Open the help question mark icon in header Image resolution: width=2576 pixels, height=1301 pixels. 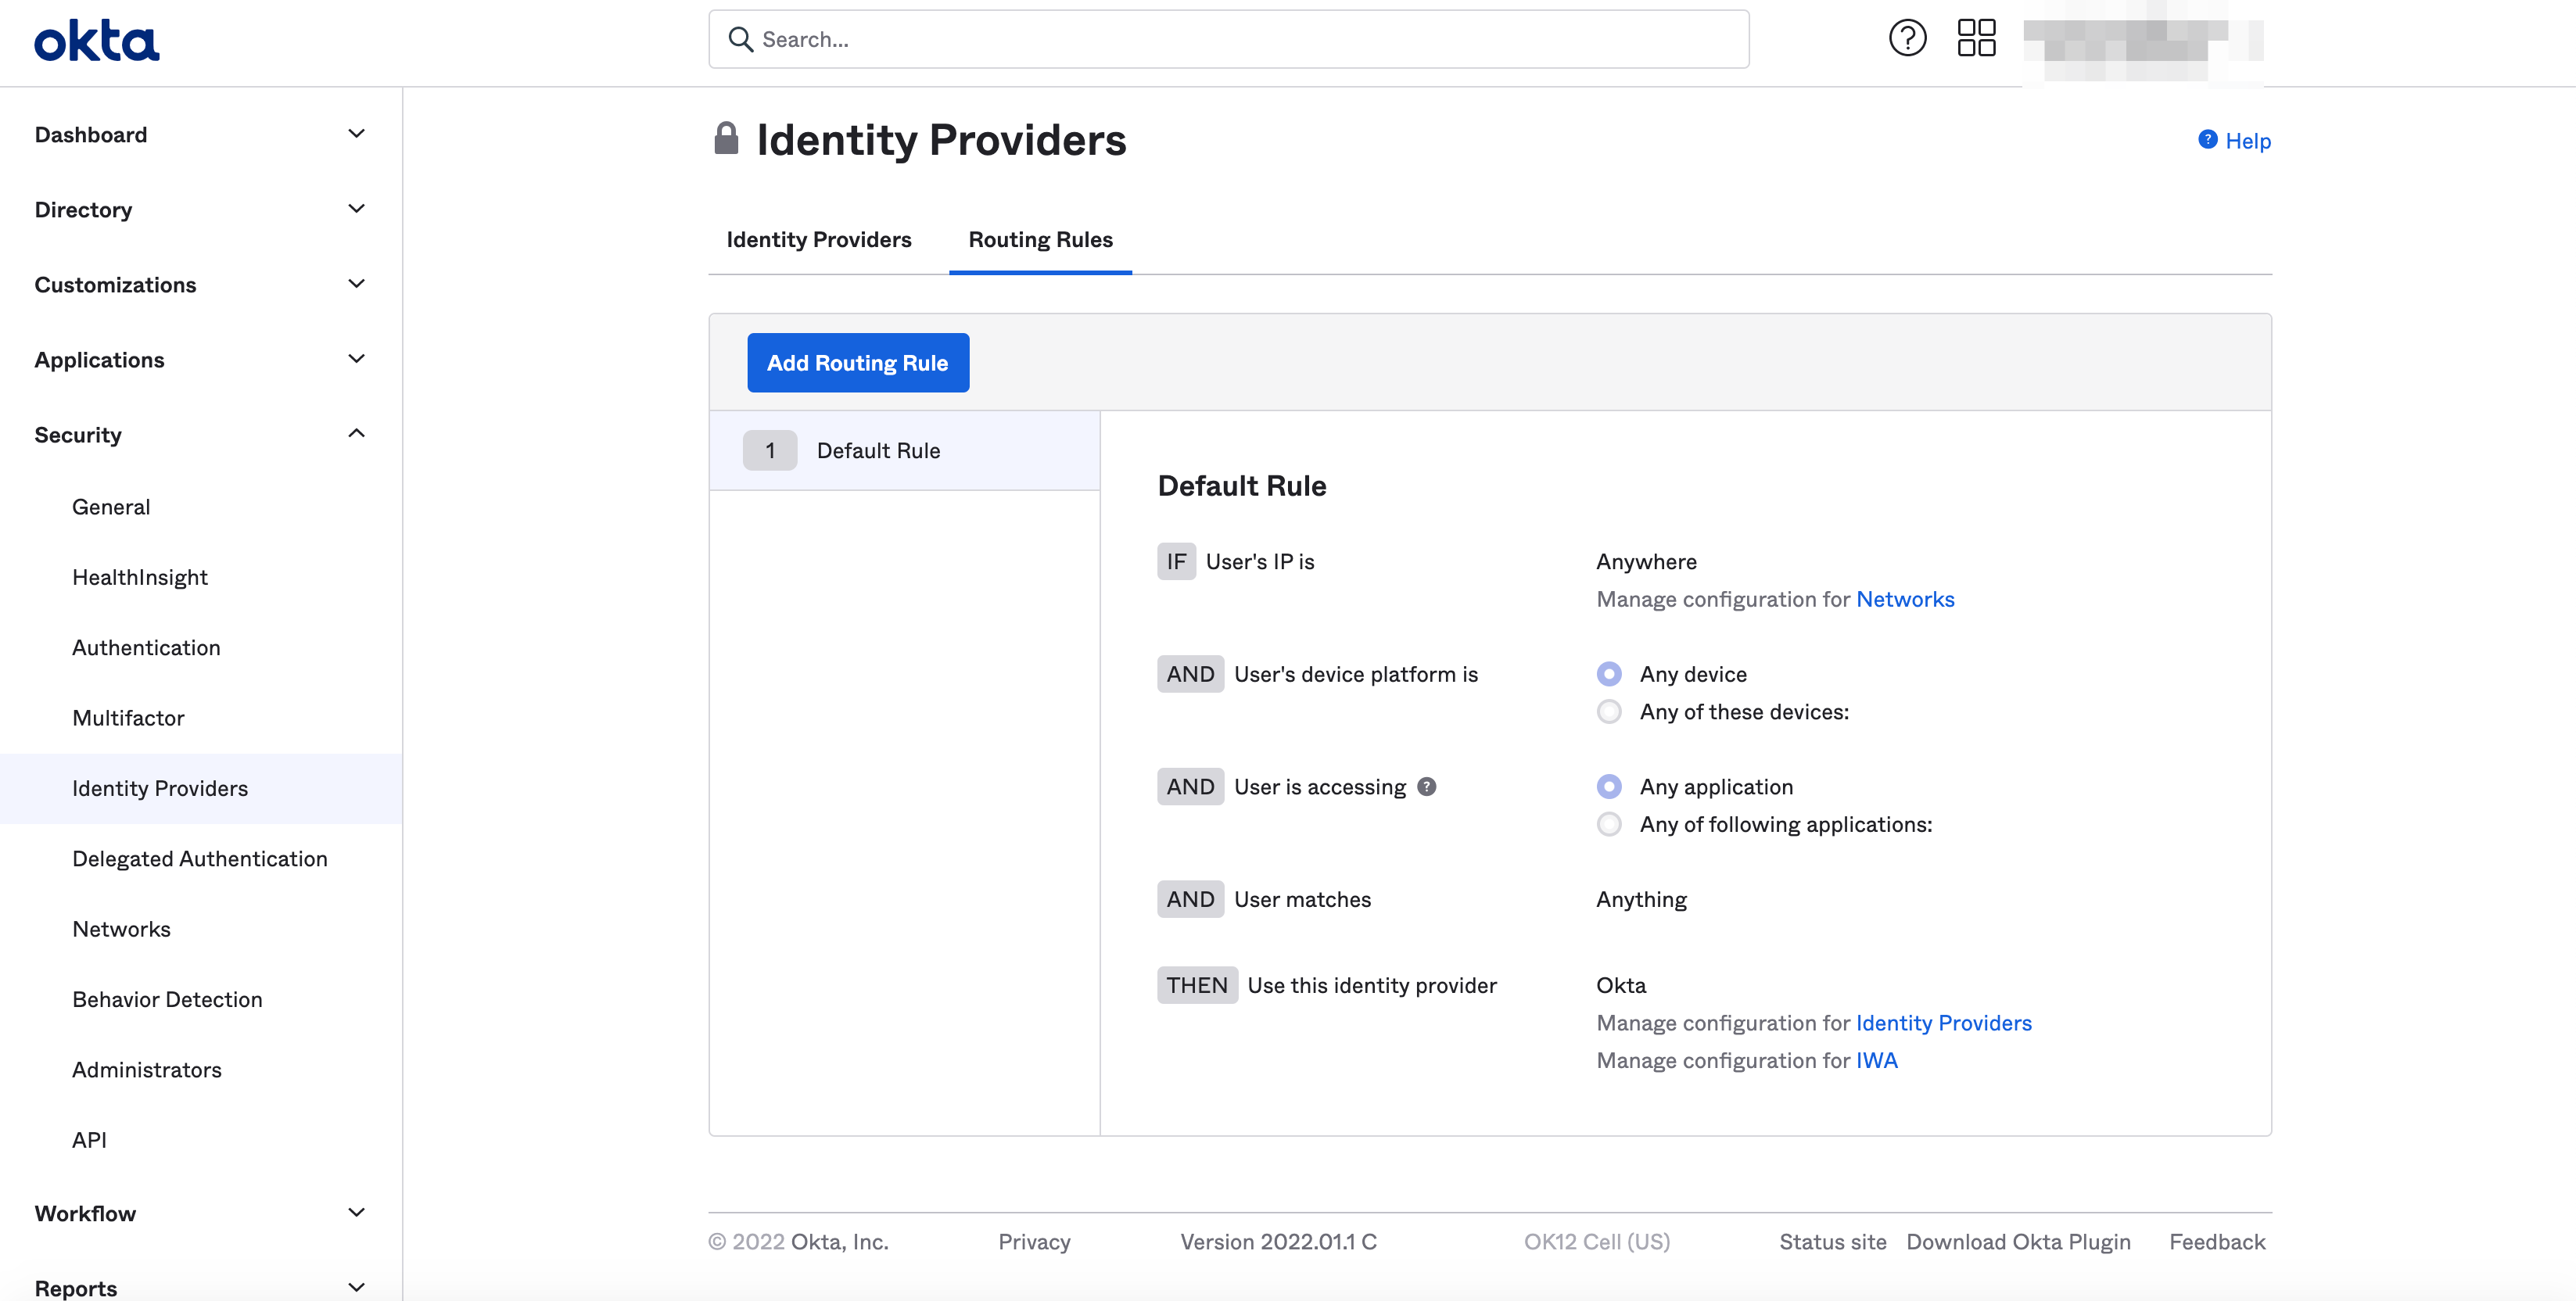click(x=1907, y=39)
